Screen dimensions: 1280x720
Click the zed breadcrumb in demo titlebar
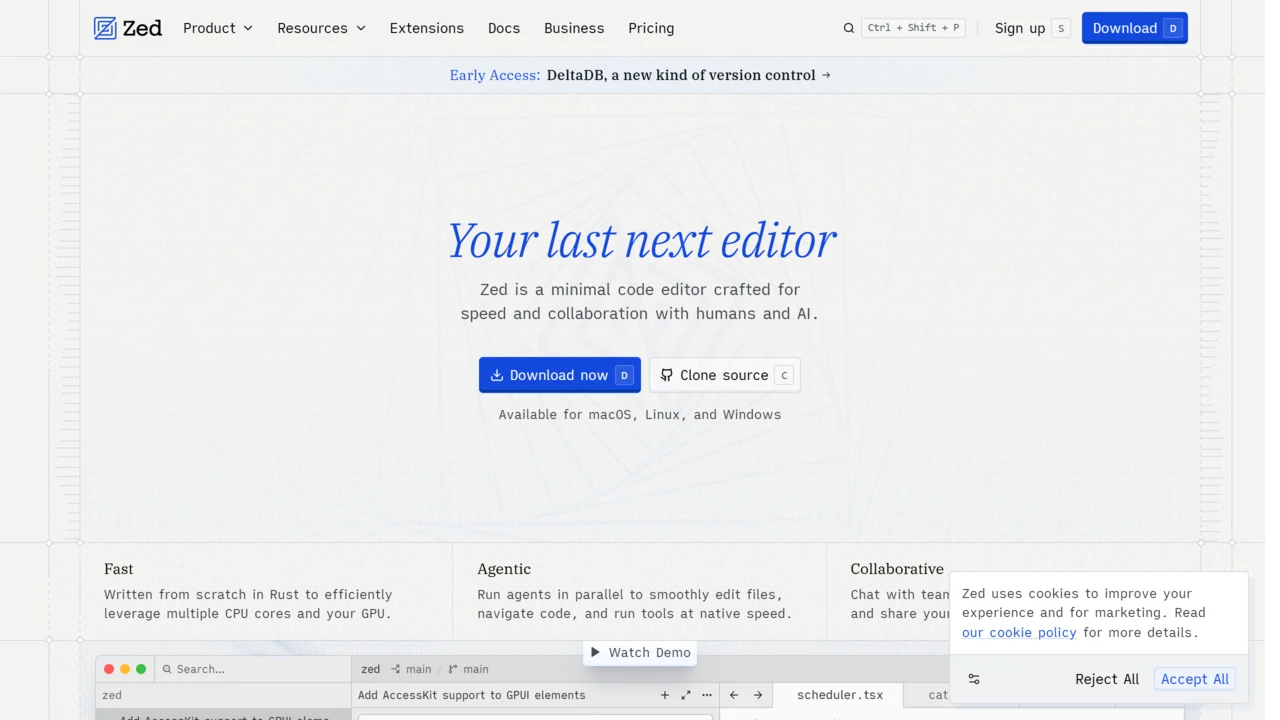pyautogui.click(x=371, y=669)
